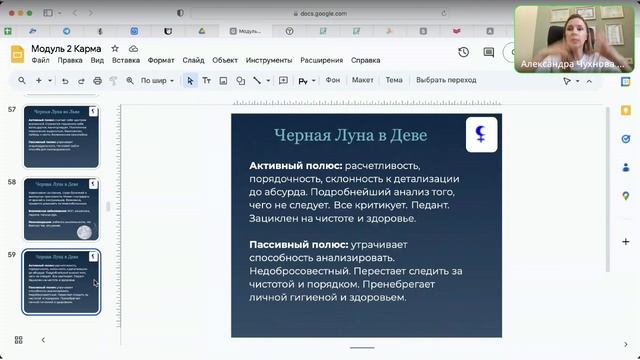
Task: Check the cloud save status icon
Action: (x=133, y=49)
